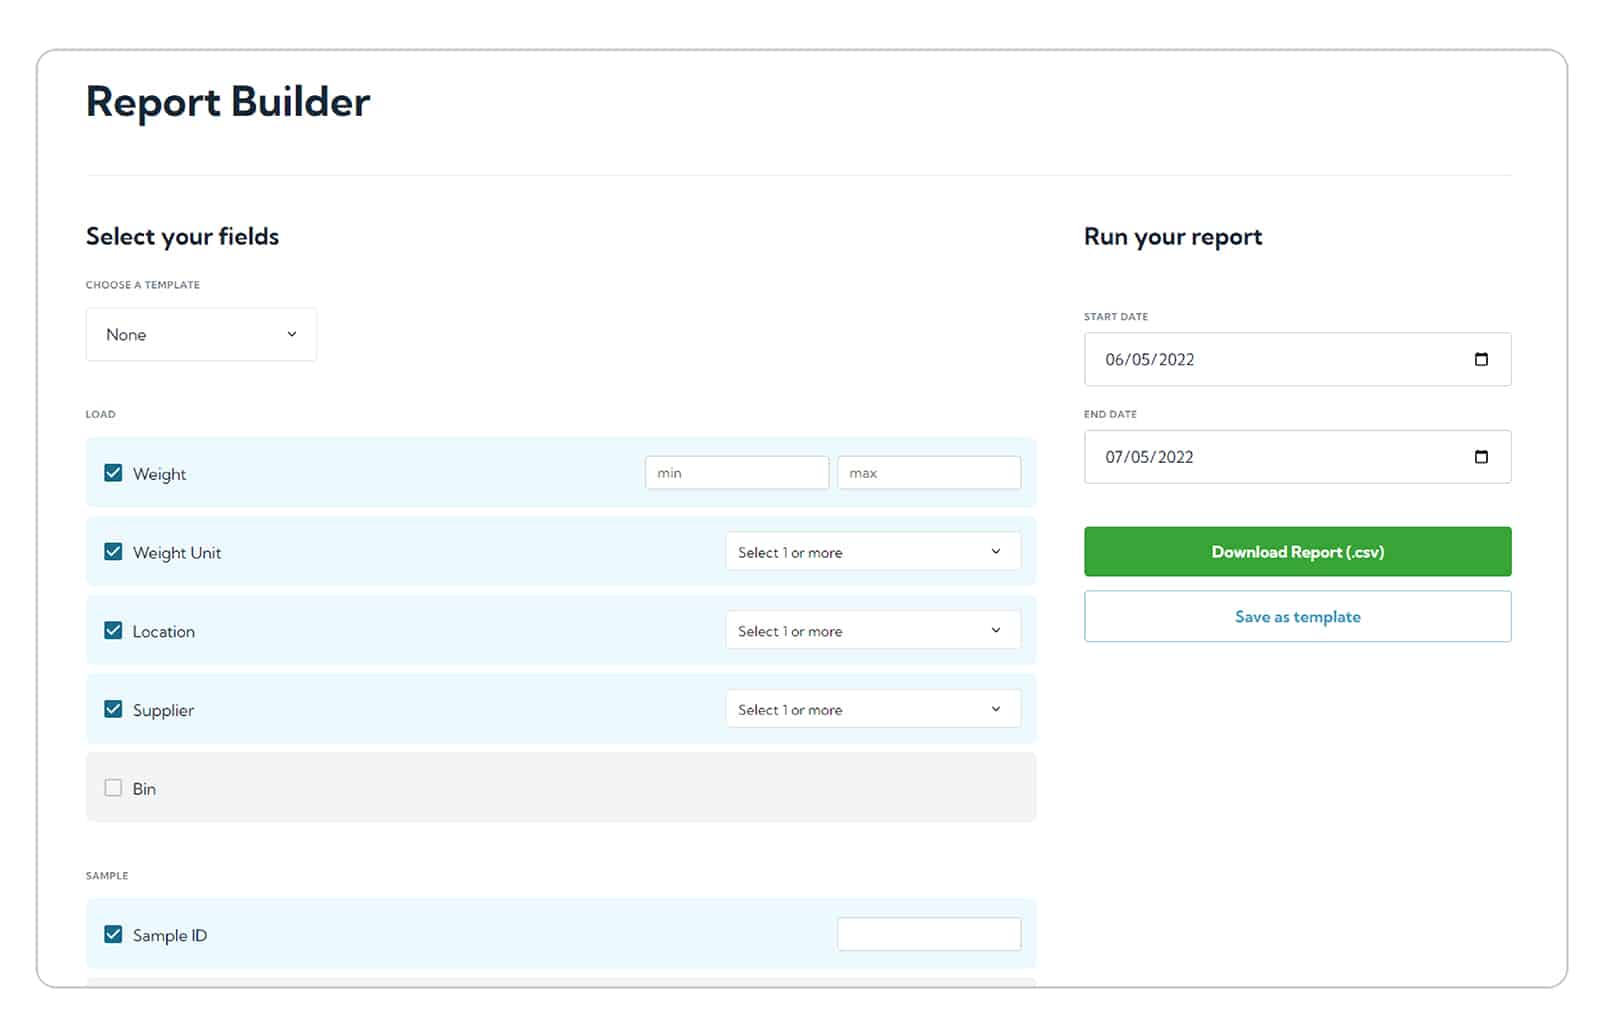Uncheck the Weight Unit checkbox
This screenshot has height=1035, width=1600.
click(113, 552)
